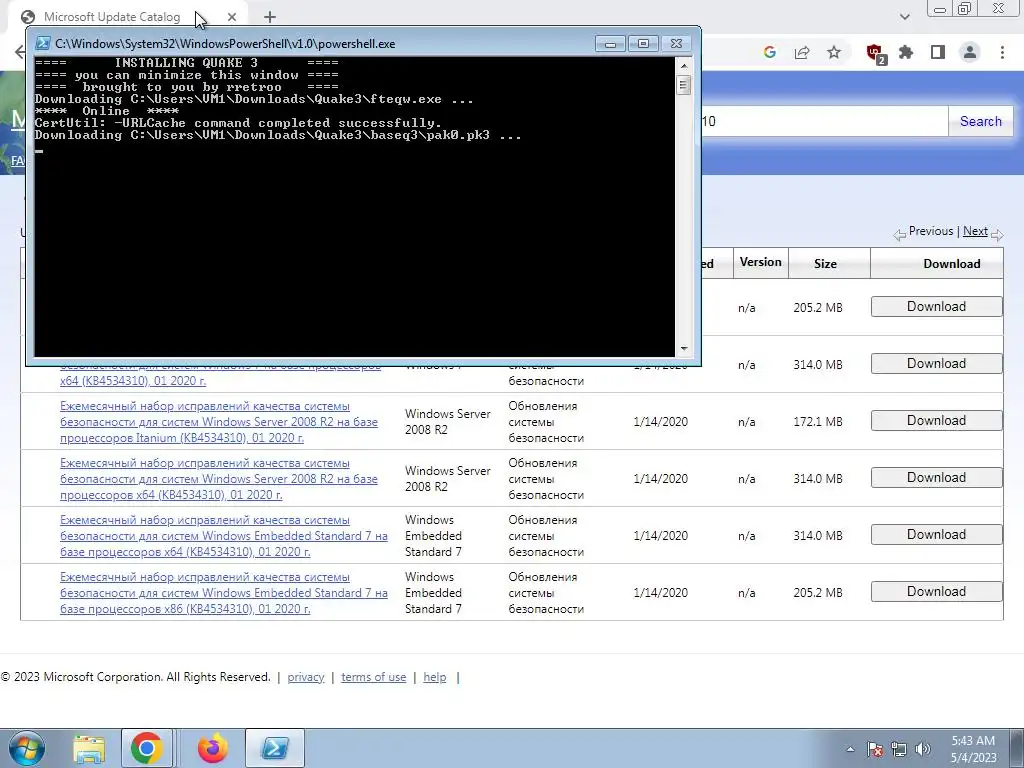The height and width of the screenshot is (768, 1024).
Task: Click the share page icon in Chrome
Action: [x=802, y=52]
